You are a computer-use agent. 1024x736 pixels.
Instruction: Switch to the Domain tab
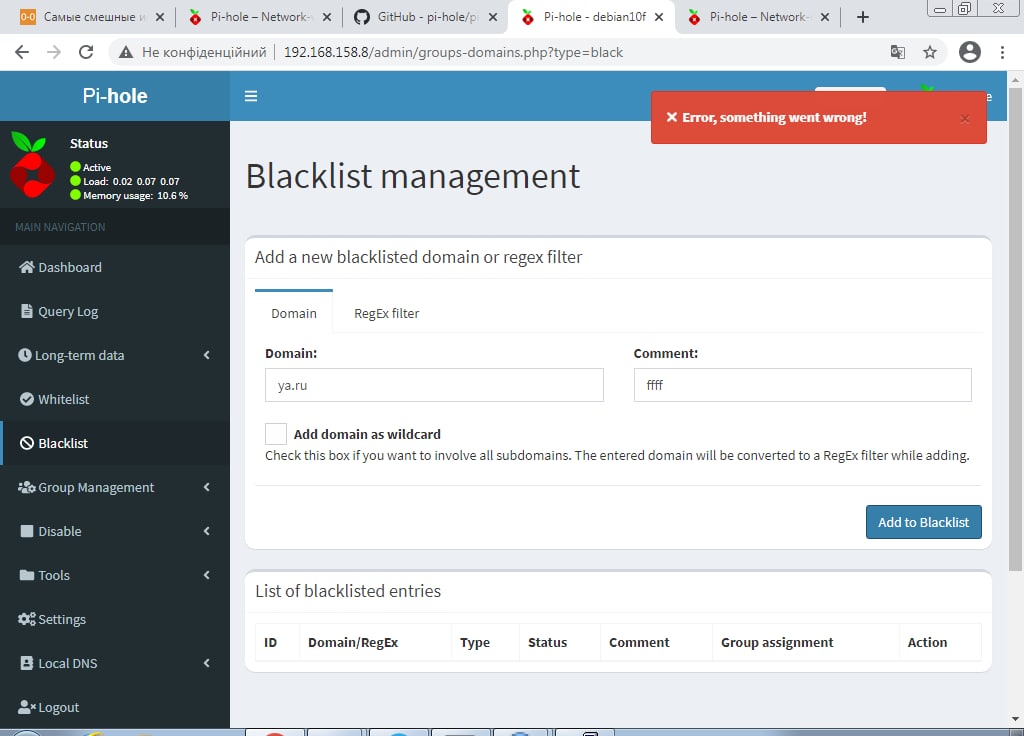coord(294,313)
